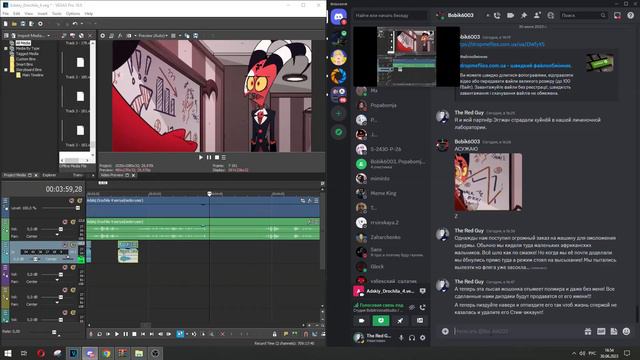
Task: Open project Properties gear in VEGAS toolbar
Action: [40, 24]
